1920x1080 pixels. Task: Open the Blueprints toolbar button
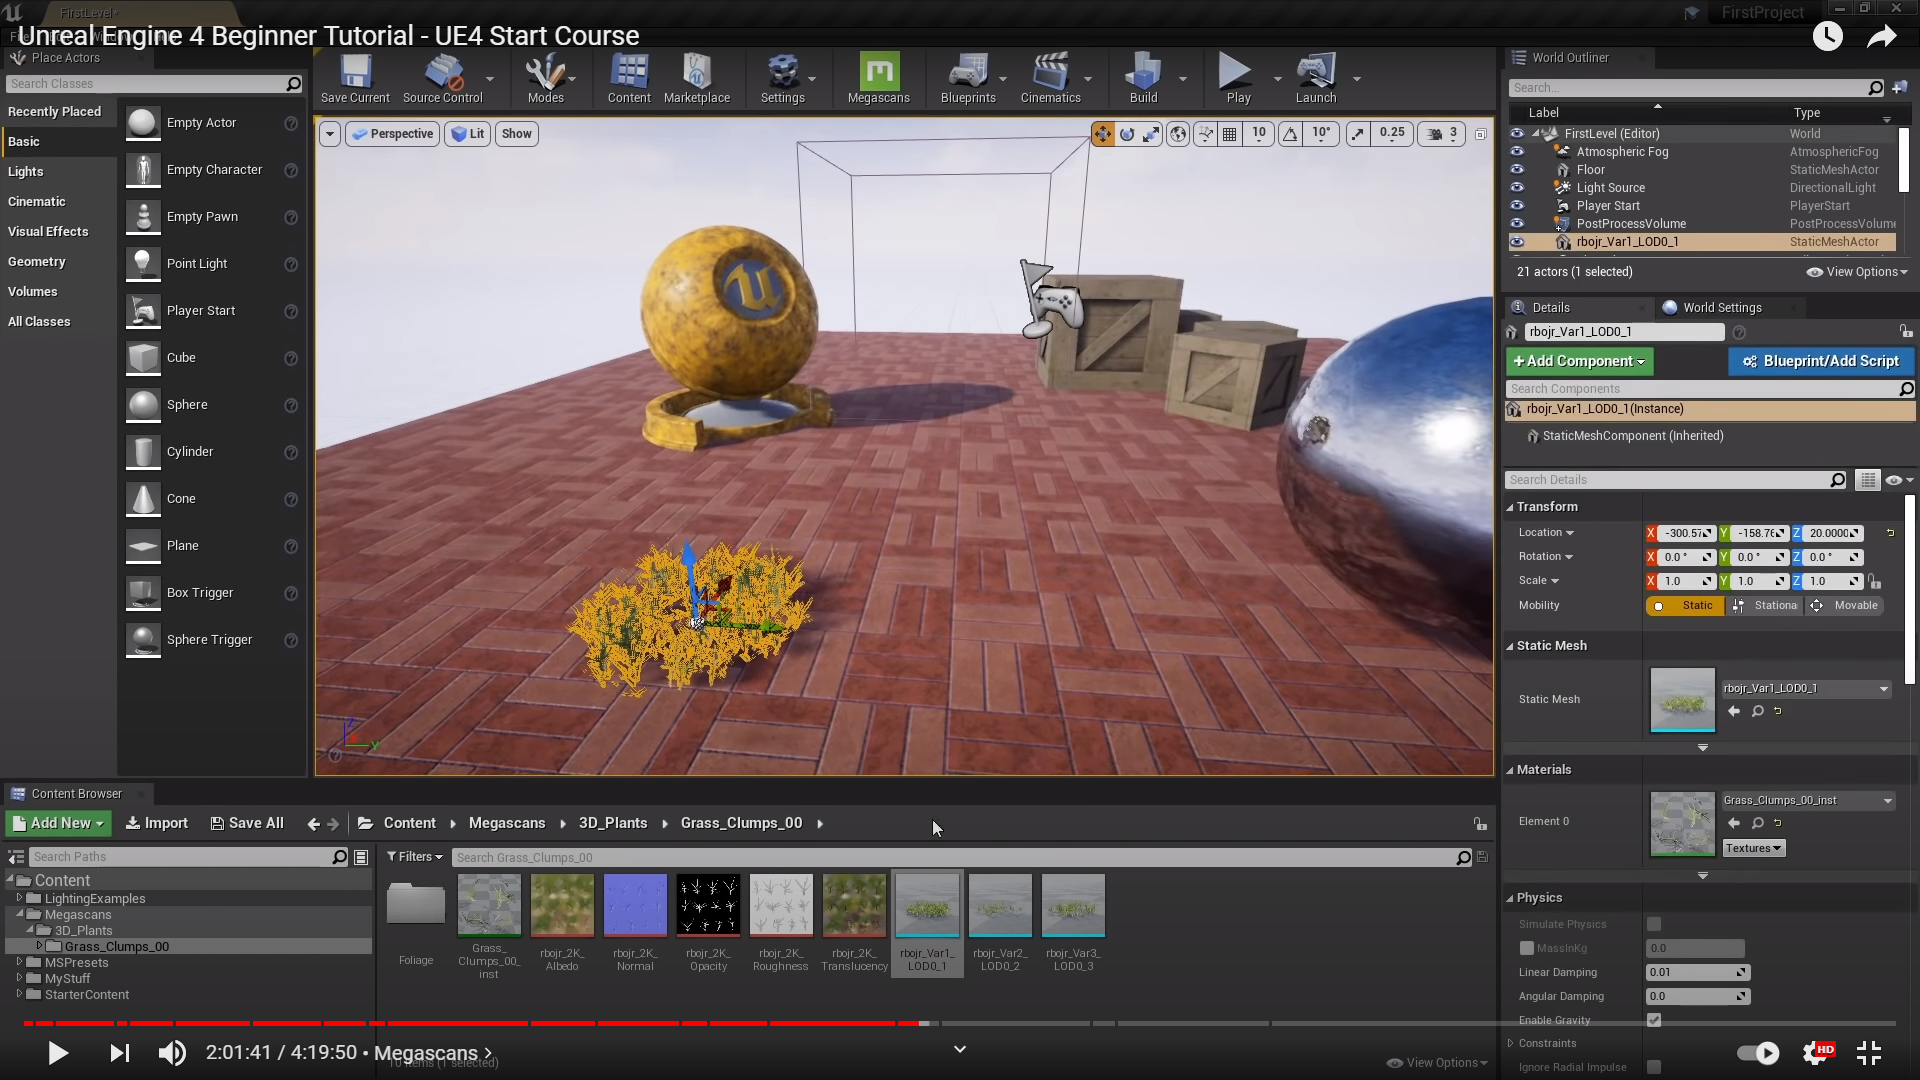[x=967, y=73]
